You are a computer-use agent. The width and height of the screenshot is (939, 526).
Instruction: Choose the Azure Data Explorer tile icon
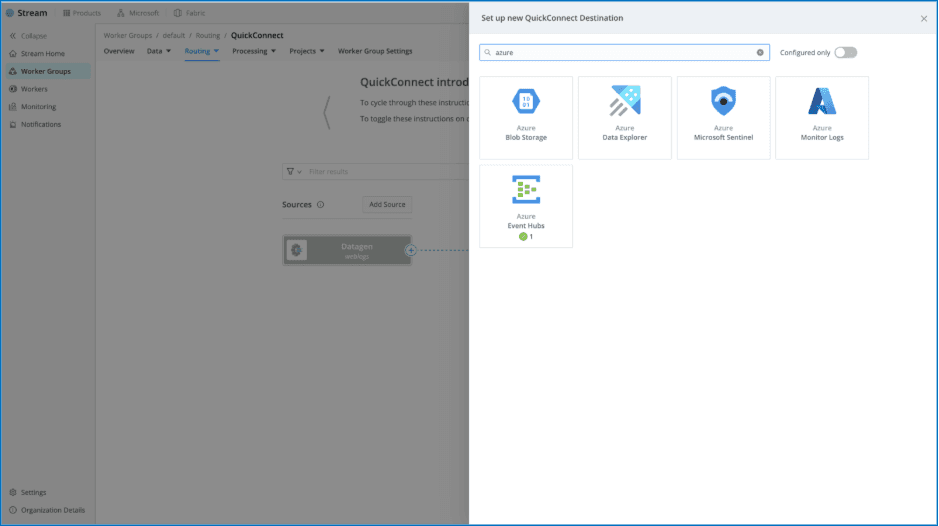pos(625,102)
